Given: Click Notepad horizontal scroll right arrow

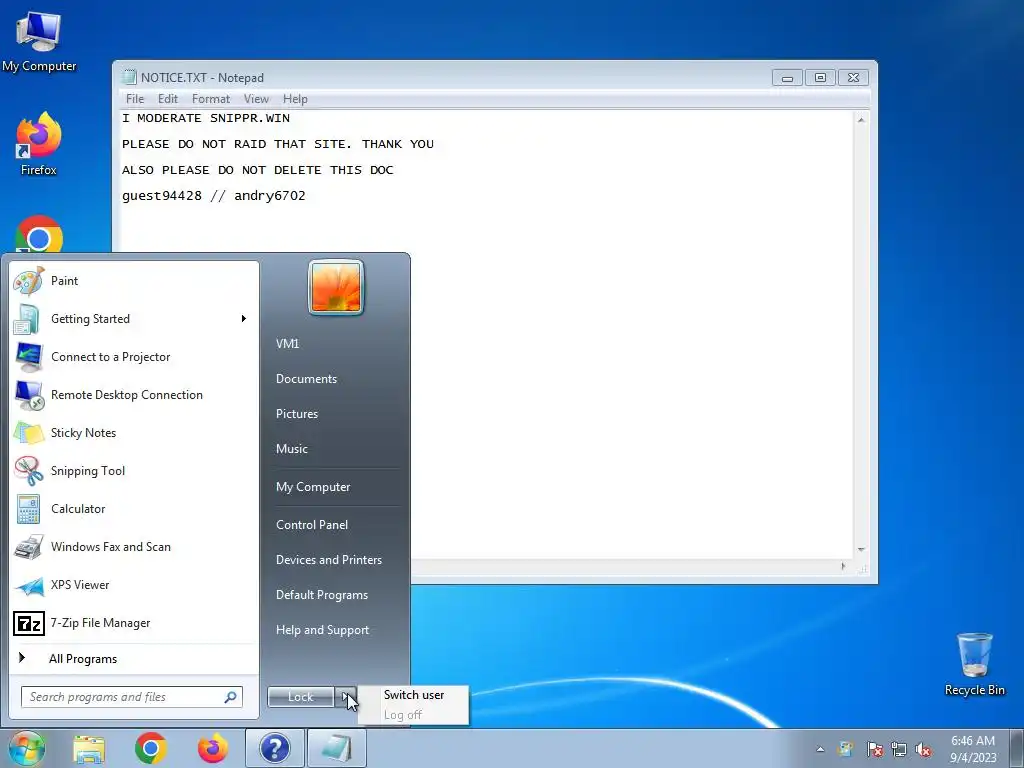Looking at the screenshot, I should (843, 567).
